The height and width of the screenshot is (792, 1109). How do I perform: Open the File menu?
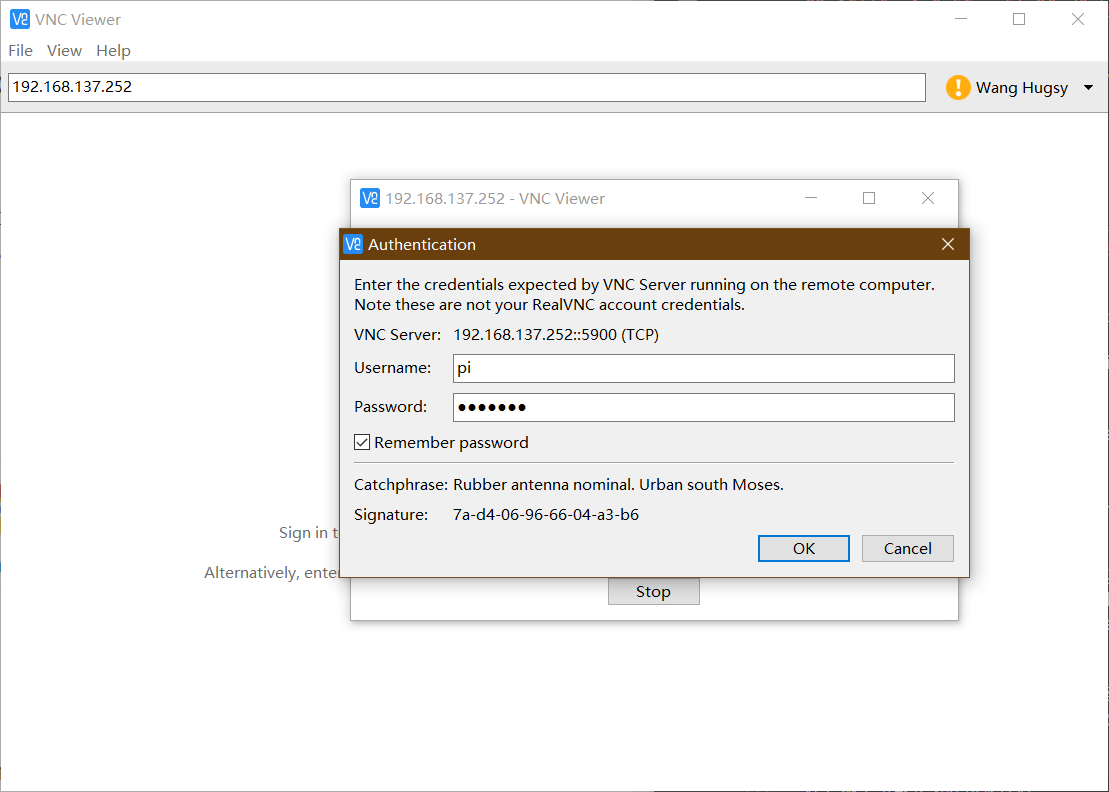[x=21, y=51]
